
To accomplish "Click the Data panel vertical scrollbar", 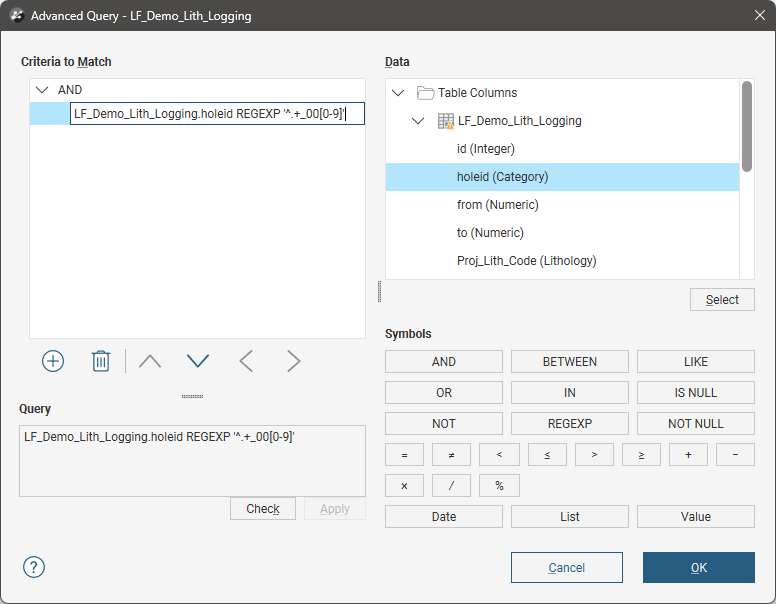I will point(746,125).
